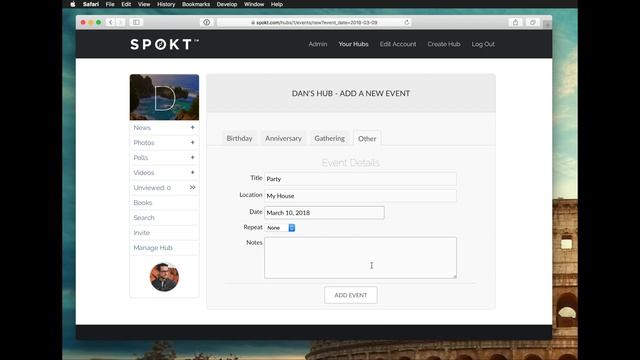Open the Edit menu
This screenshot has width=640, height=360.
(x=126, y=4)
